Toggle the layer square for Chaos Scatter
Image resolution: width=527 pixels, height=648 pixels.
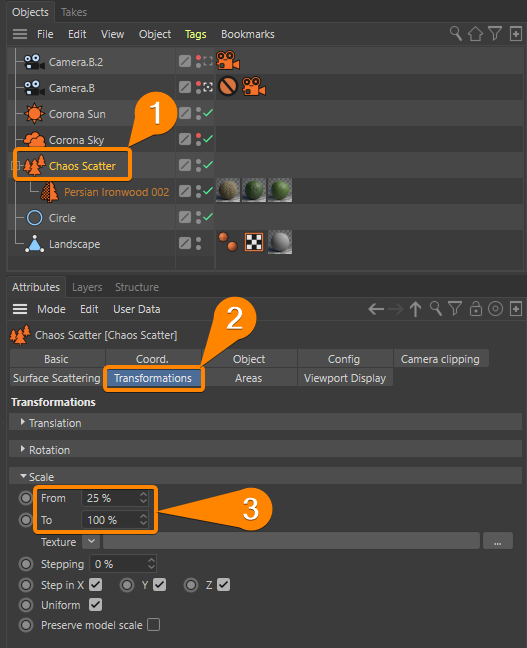coord(185,165)
